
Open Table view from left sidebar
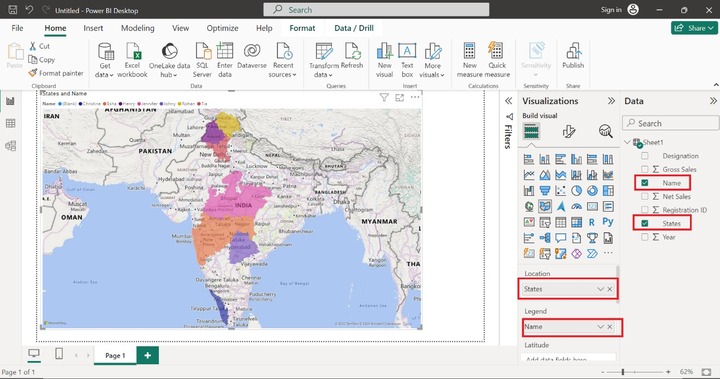click(x=11, y=123)
